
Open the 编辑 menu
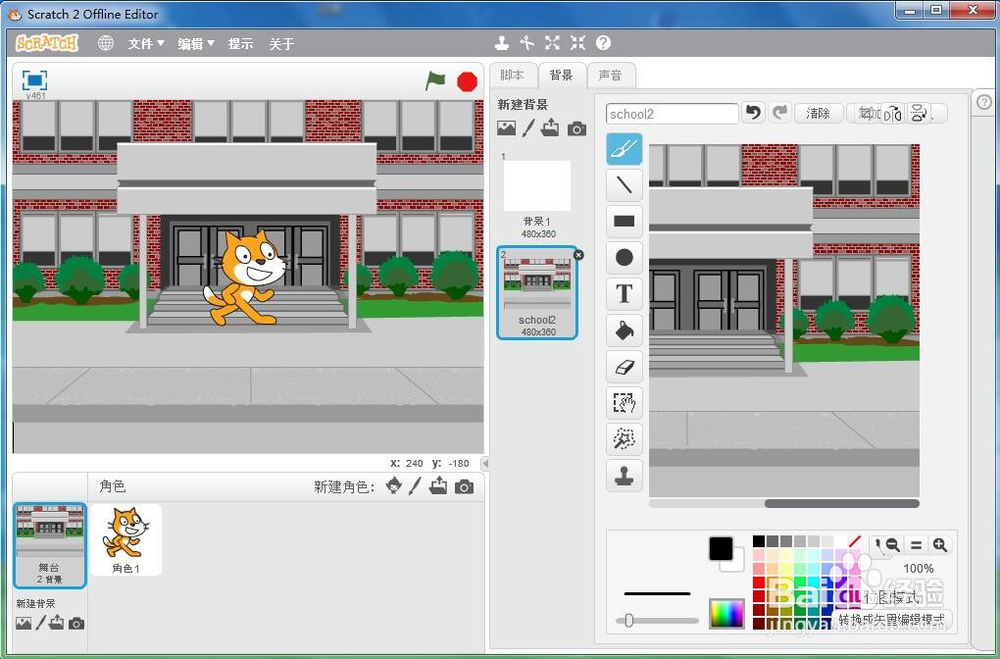(x=196, y=43)
